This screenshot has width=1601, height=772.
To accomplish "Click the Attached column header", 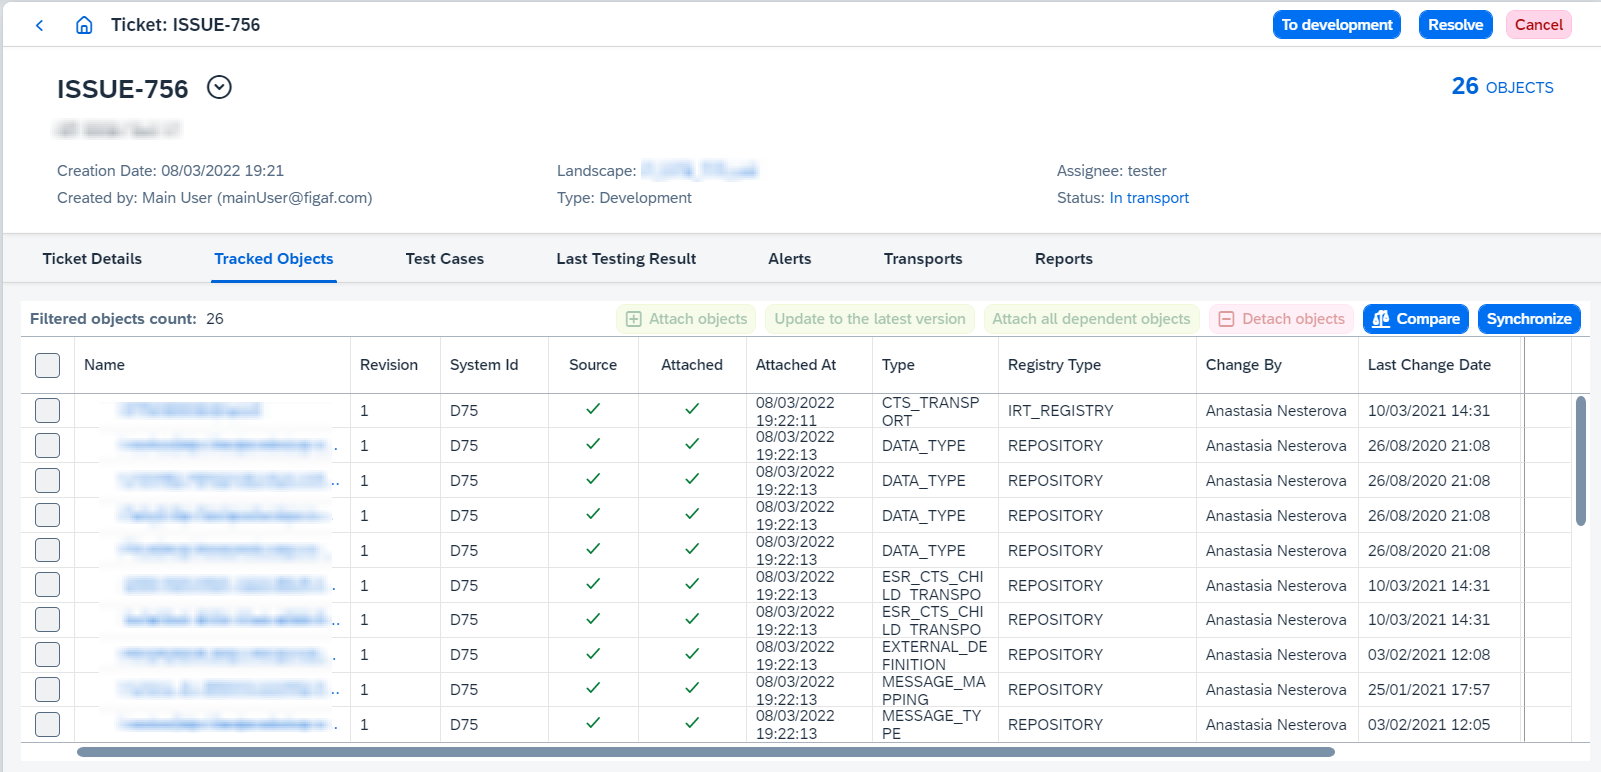I will point(692,365).
